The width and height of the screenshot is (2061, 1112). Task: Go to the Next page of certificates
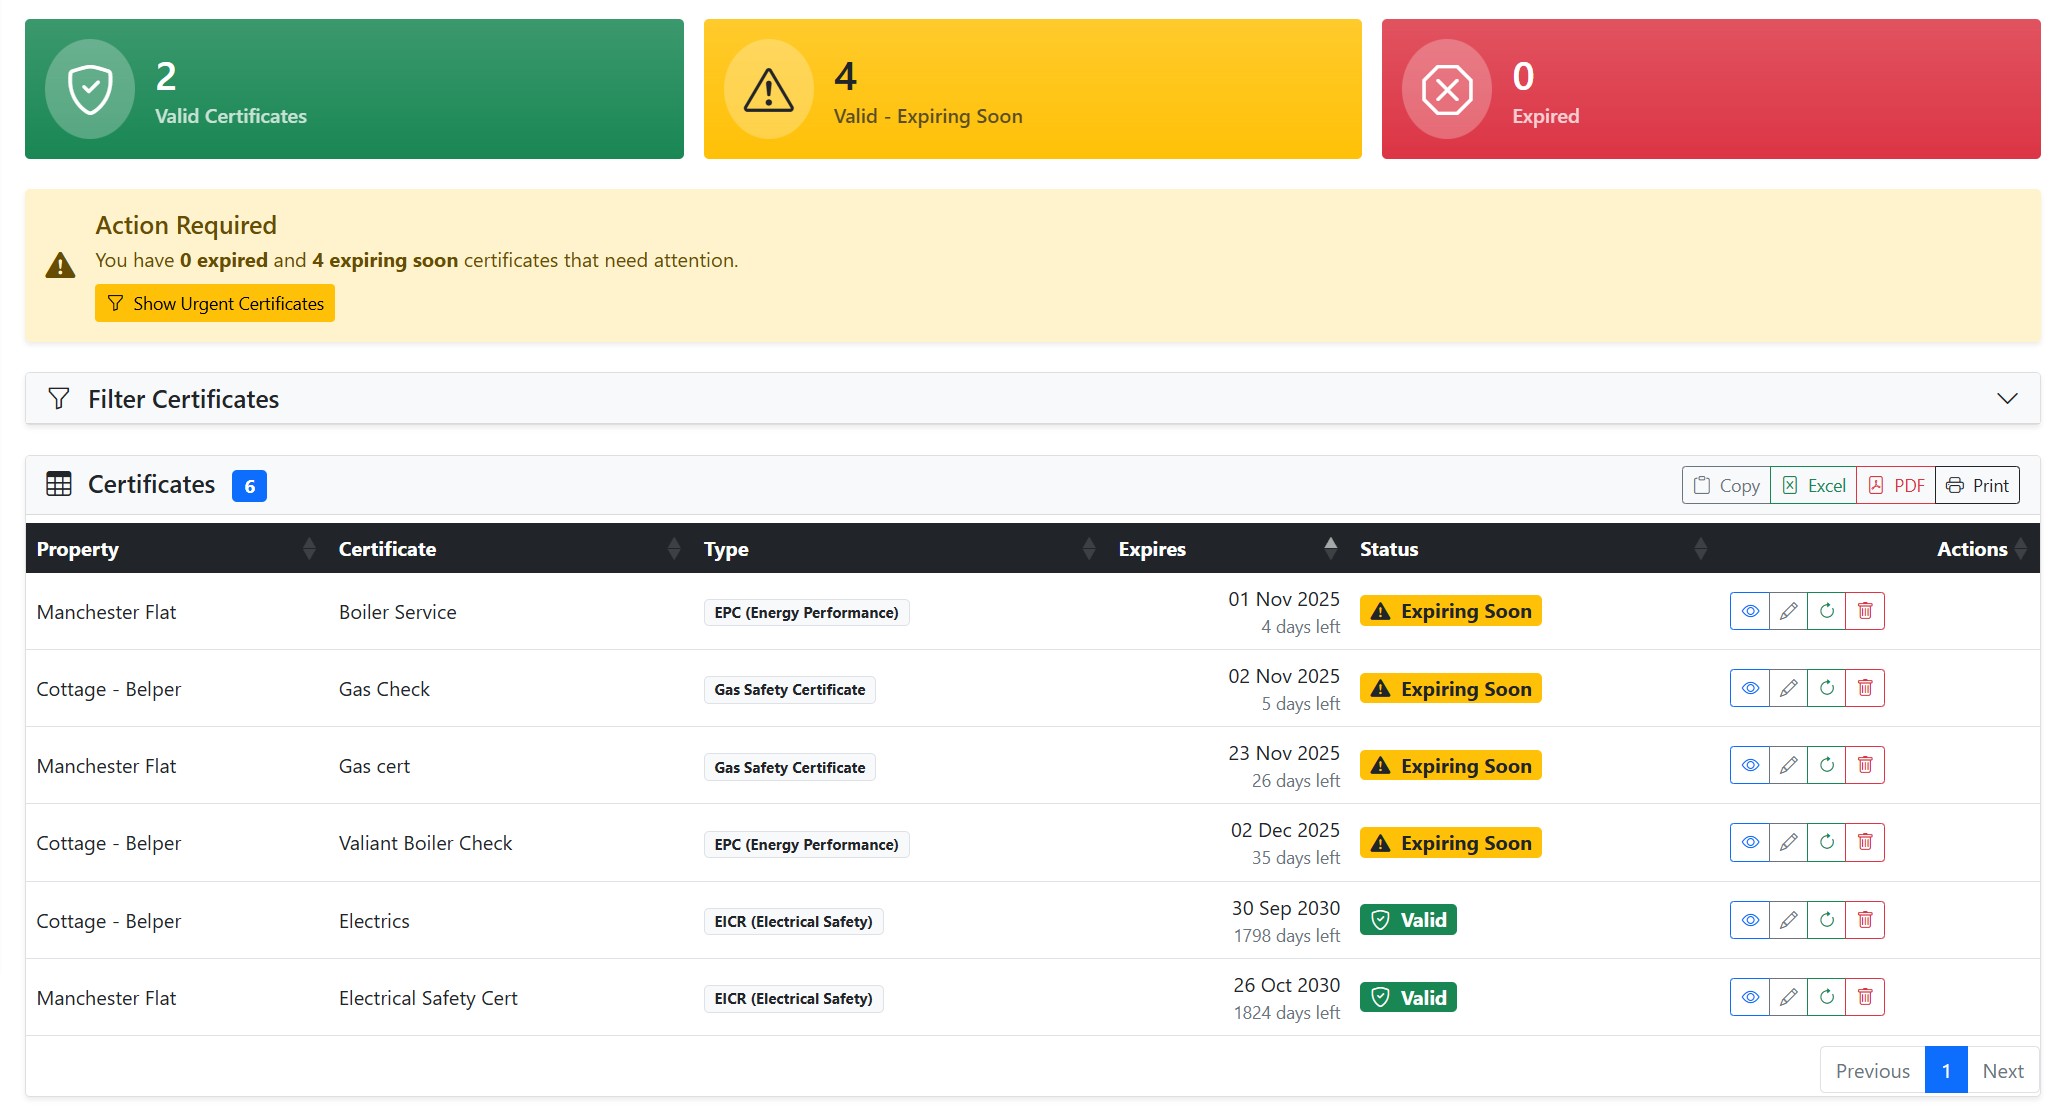(x=2003, y=1069)
